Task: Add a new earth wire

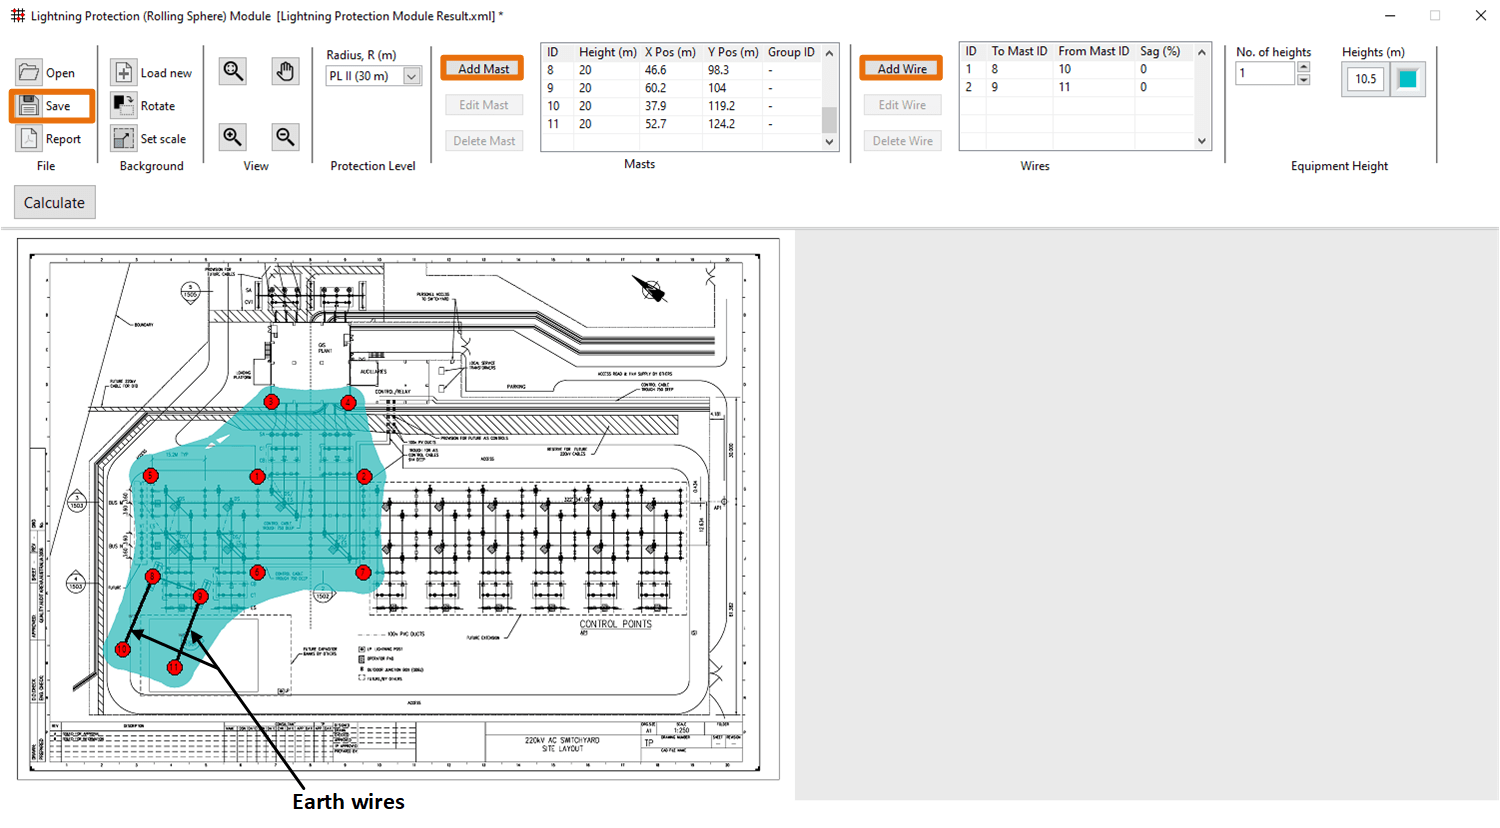Action: [900, 67]
